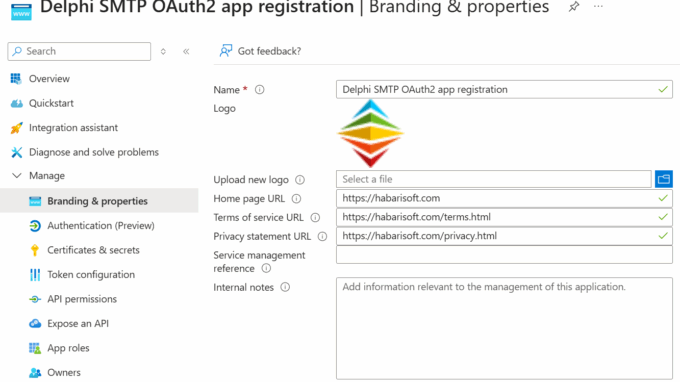Open API permissions

(82, 299)
